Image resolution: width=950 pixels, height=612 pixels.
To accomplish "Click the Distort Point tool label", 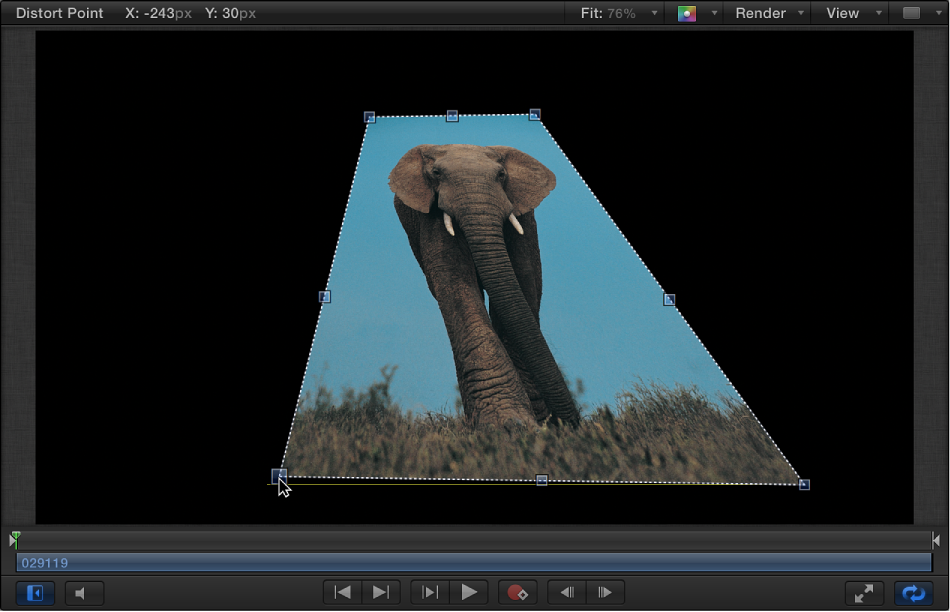I will [55, 13].
